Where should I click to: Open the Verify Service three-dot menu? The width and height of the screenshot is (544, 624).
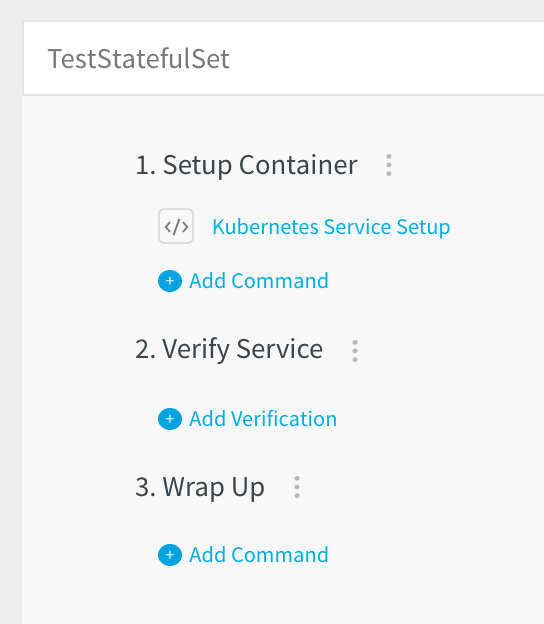(x=355, y=351)
